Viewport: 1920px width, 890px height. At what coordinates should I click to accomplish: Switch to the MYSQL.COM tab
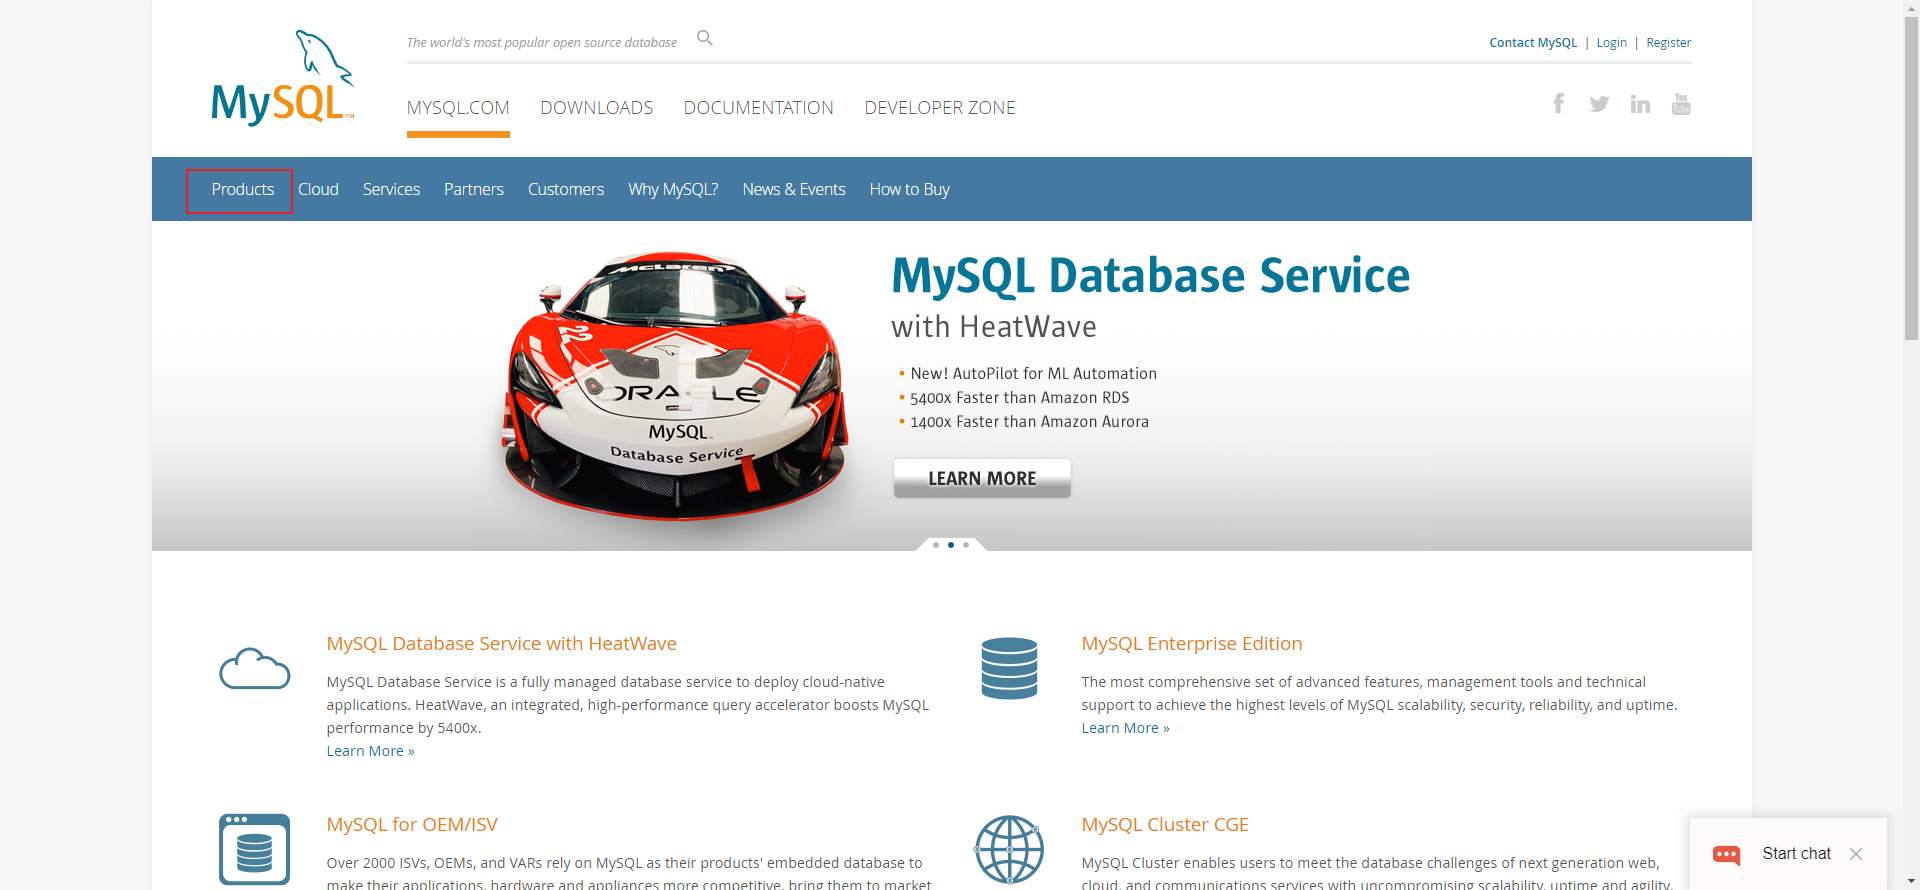458,108
